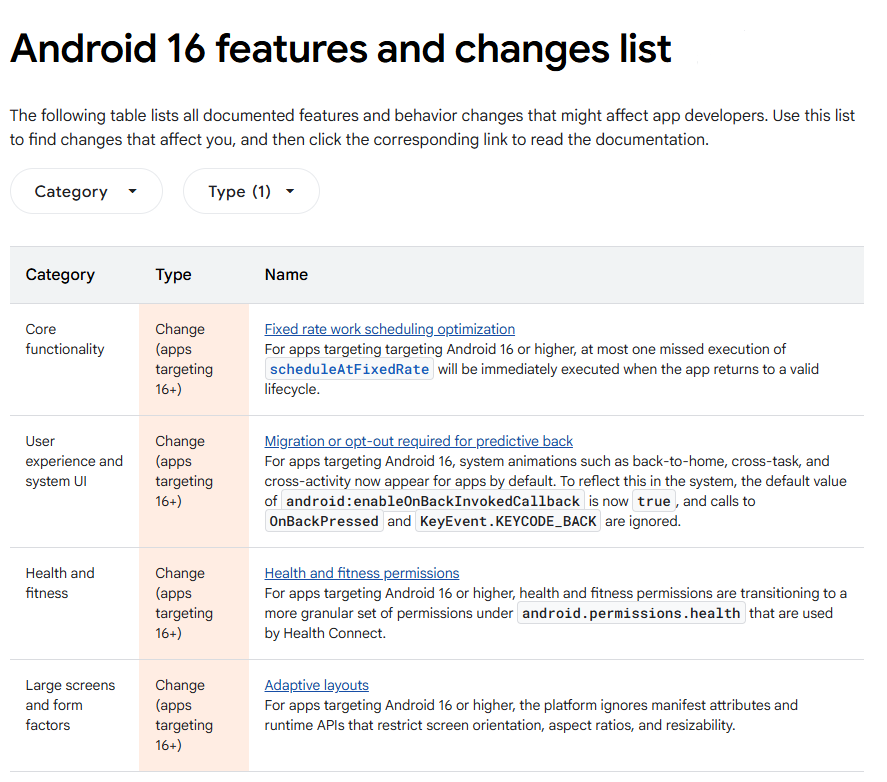Expand the Type (1) dropdown chevron arrow
The width and height of the screenshot is (887, 782).
point(292,191)
